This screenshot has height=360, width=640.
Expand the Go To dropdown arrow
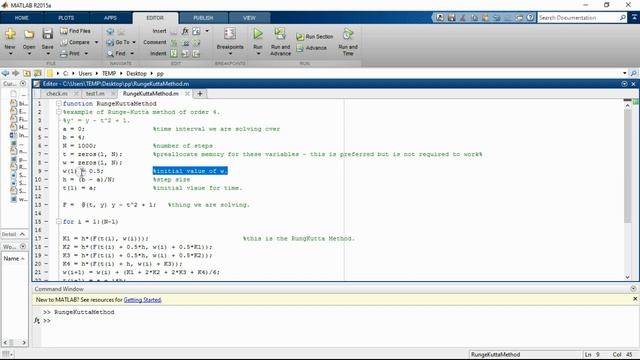pos(134,42)
